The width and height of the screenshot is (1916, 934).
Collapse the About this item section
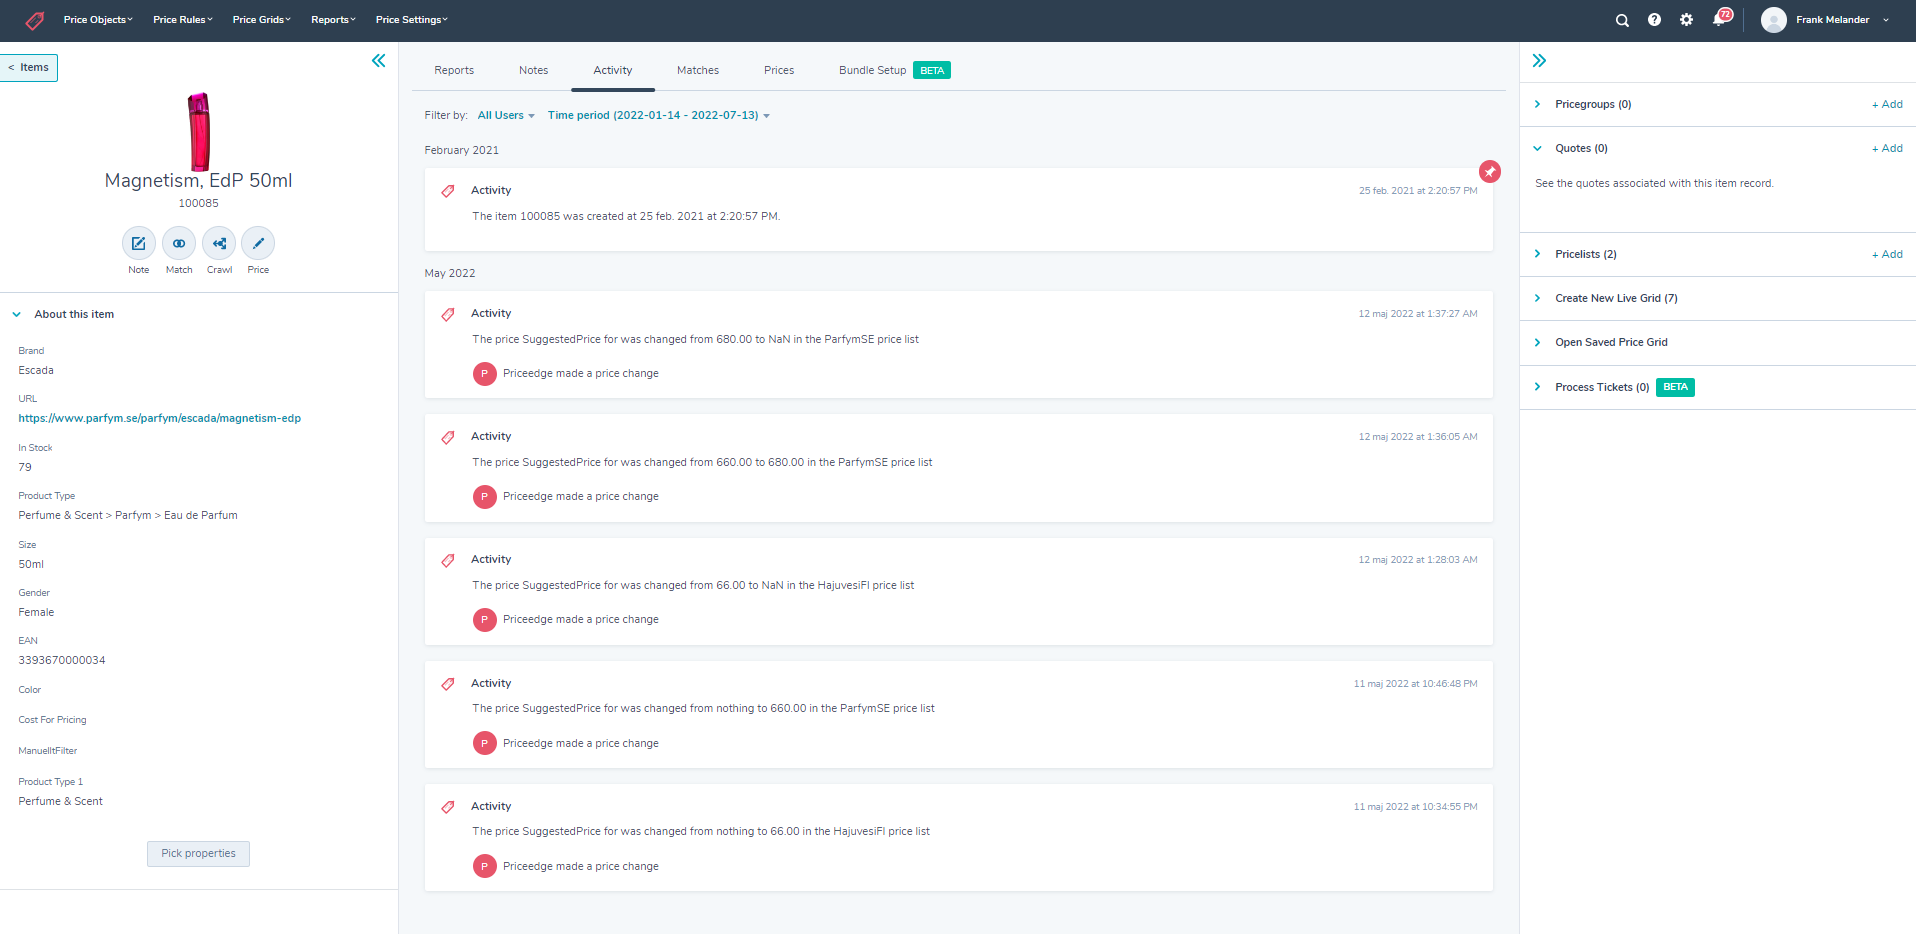coord(17,315)
